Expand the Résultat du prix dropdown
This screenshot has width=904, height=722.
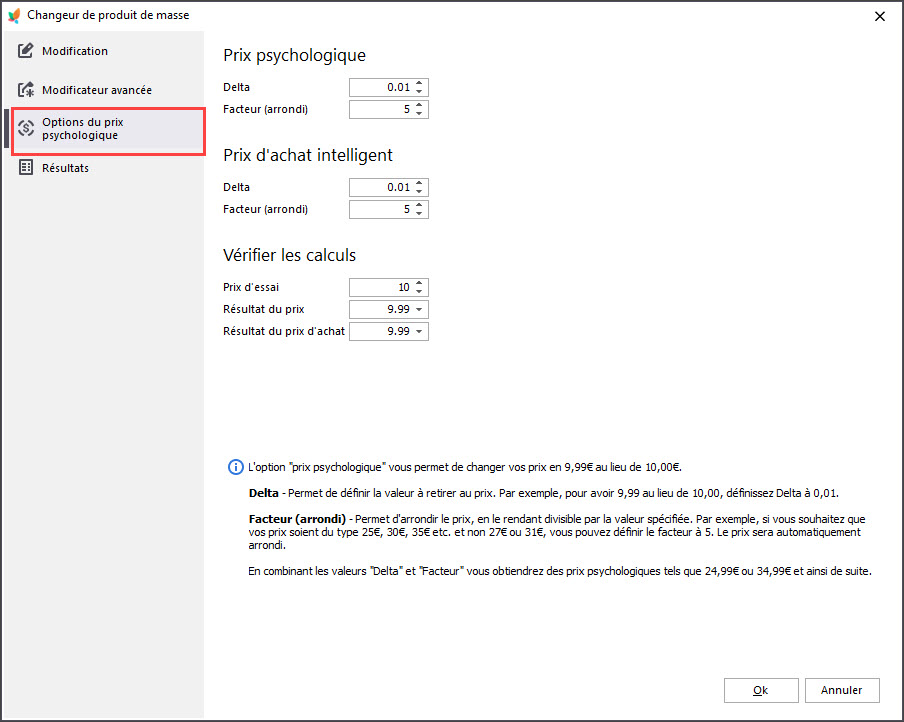point(419,309)
